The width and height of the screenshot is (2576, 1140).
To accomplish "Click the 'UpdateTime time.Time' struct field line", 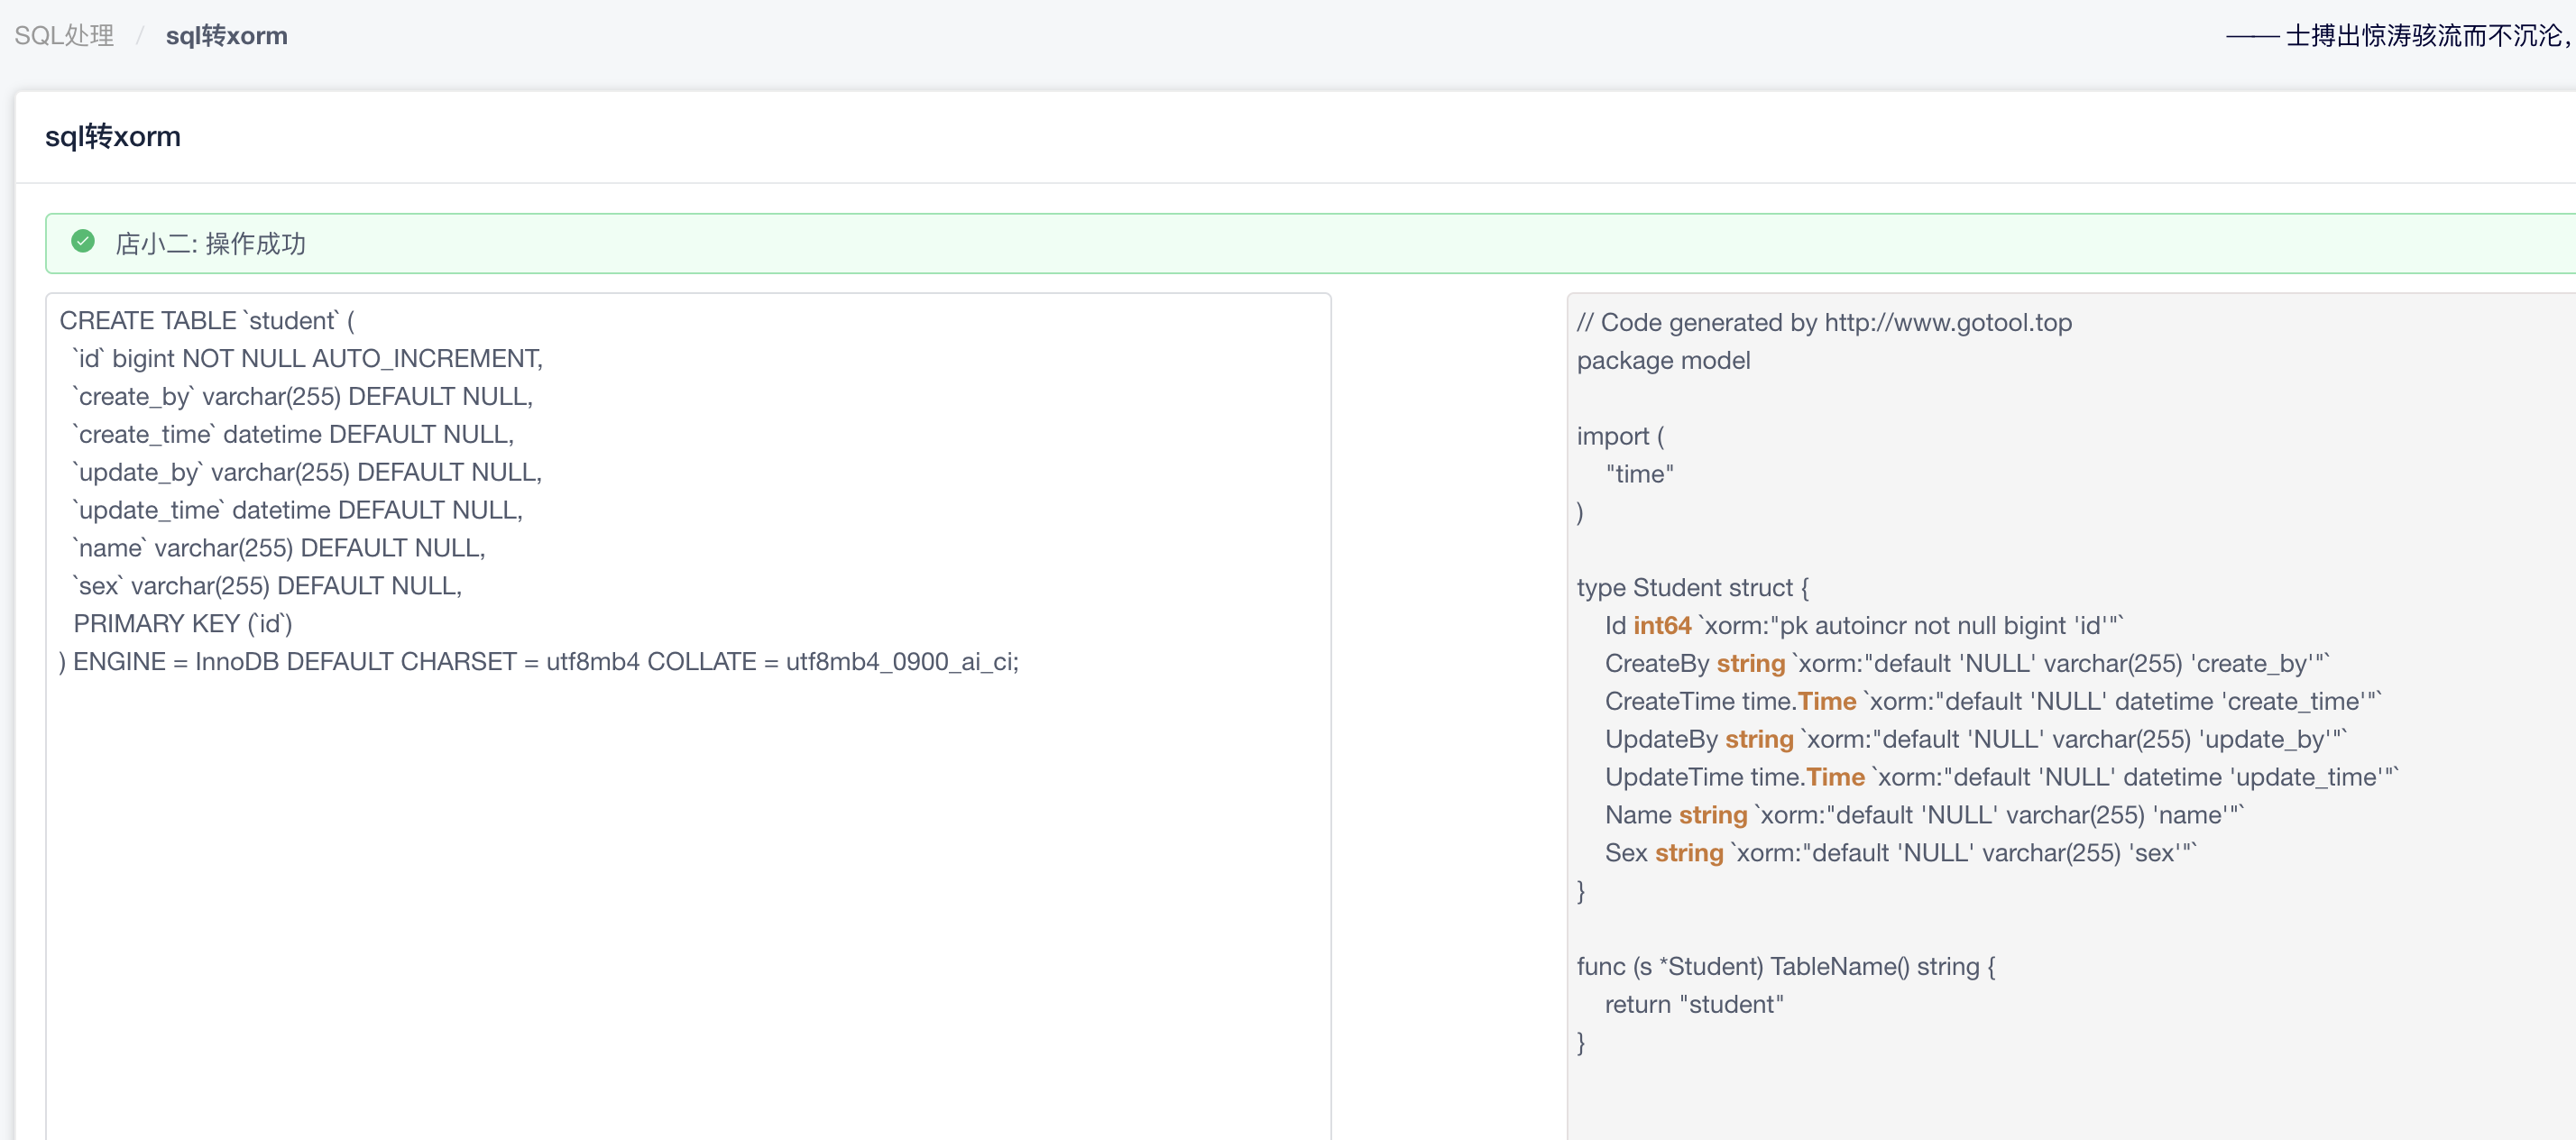I will 2002,779.
